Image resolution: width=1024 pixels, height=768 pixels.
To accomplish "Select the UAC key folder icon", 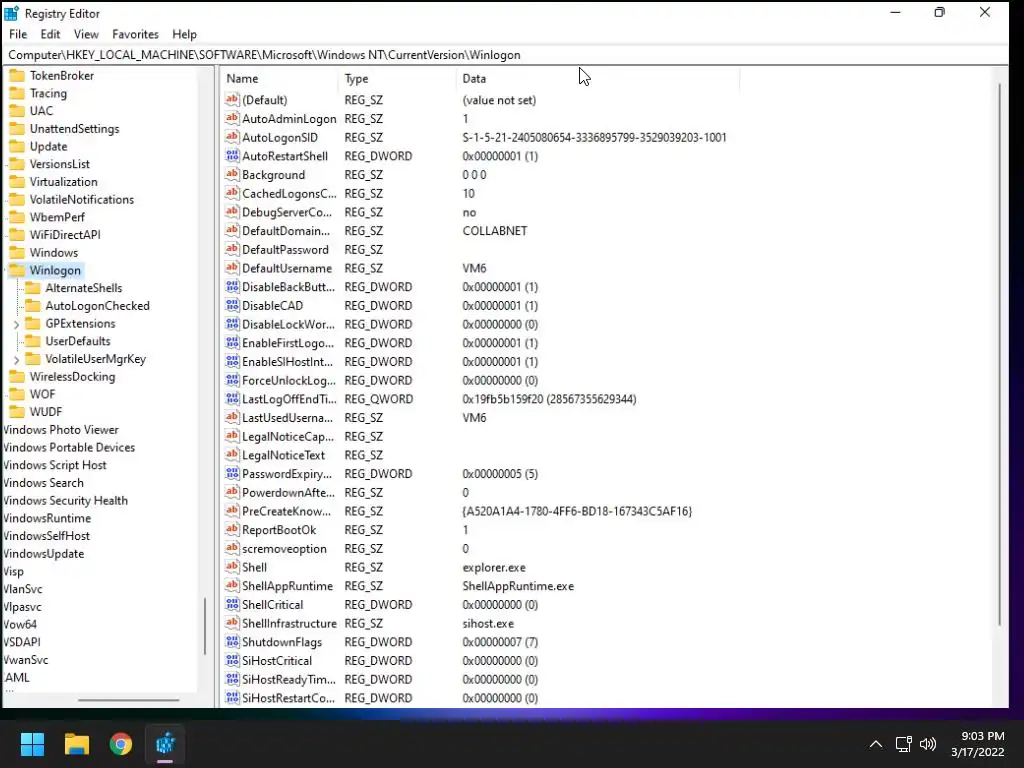I will click(x=18, y=110).
